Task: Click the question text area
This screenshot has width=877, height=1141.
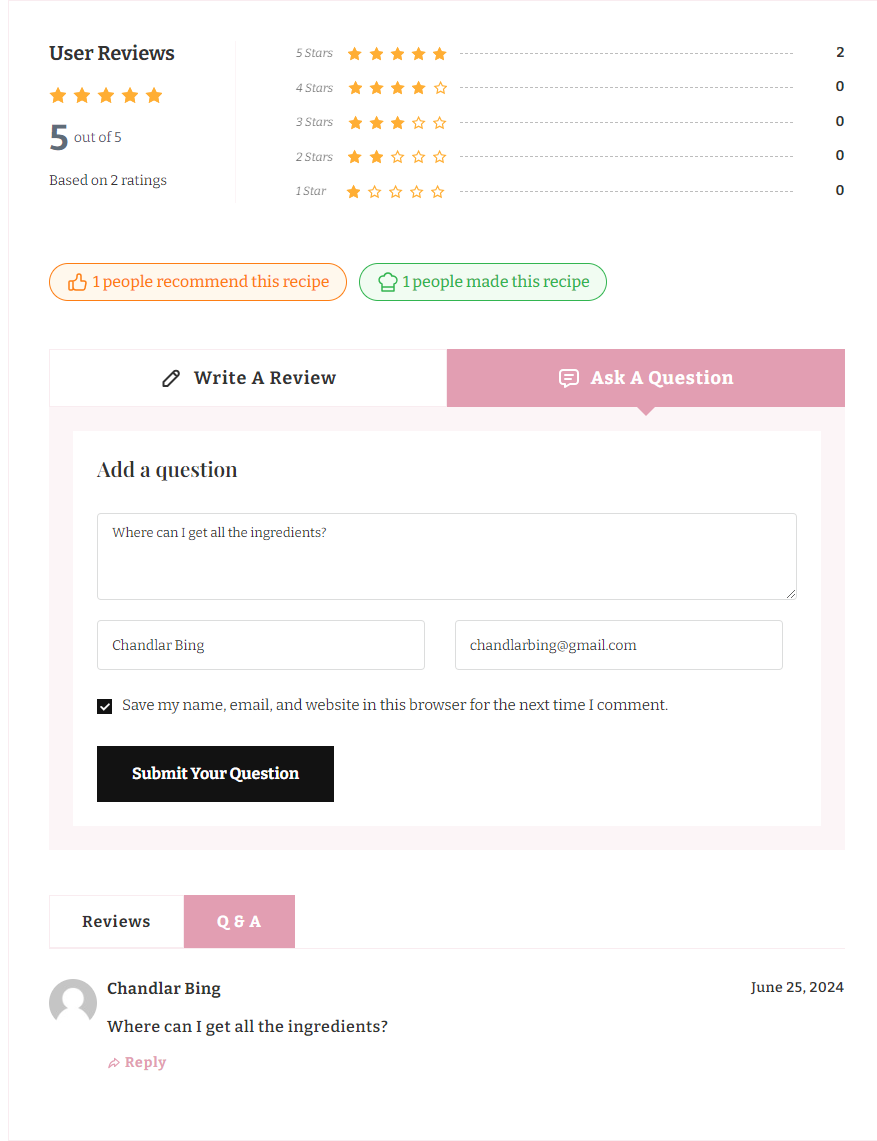Action: (446, 557)
